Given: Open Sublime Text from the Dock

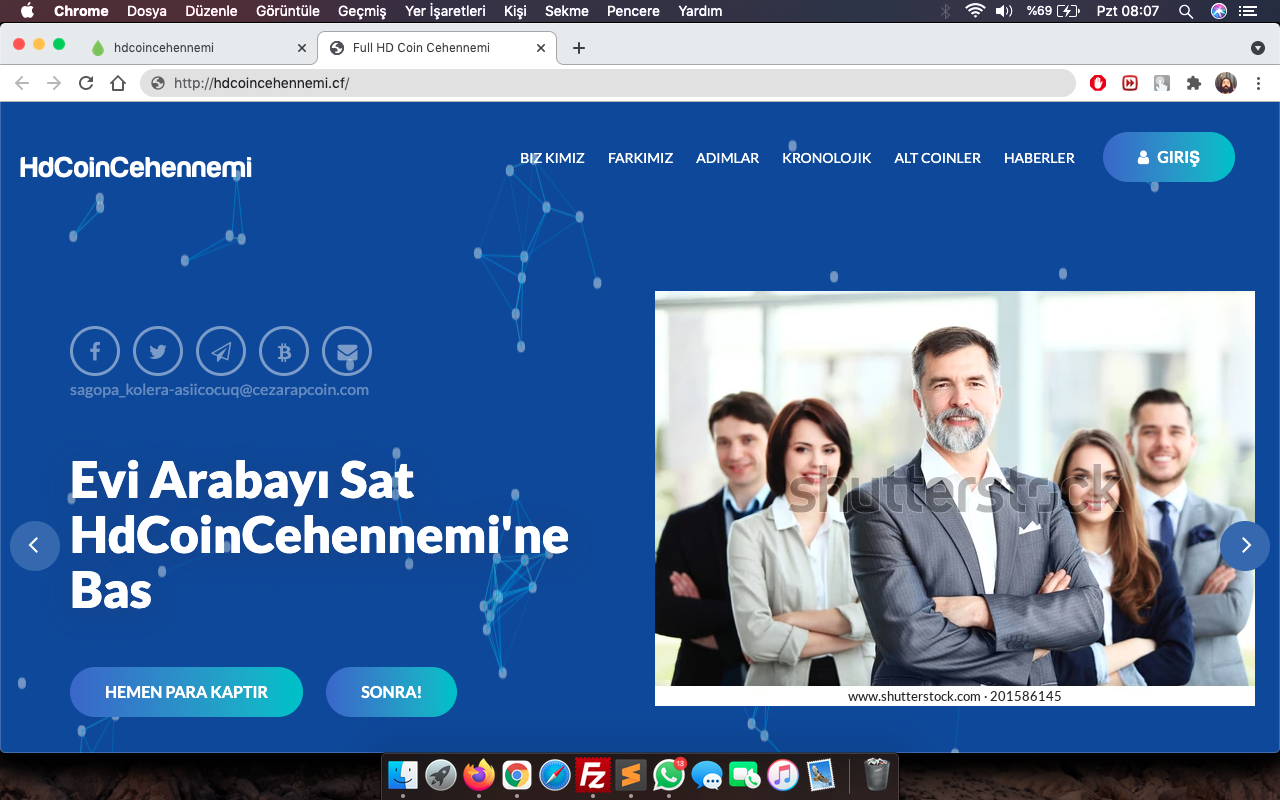Looking at the screenshot, I should click(x=631, y=775).
